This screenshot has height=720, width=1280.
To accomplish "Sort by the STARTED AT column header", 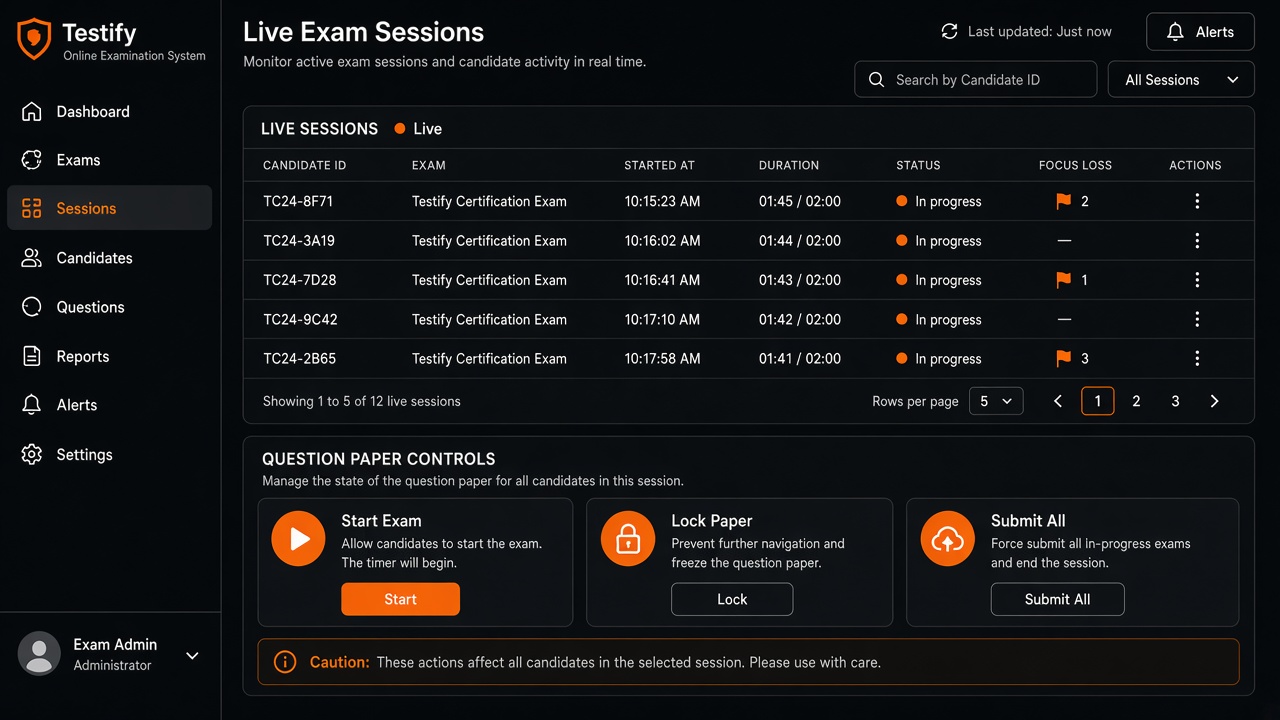I will [x=659, y=165].
